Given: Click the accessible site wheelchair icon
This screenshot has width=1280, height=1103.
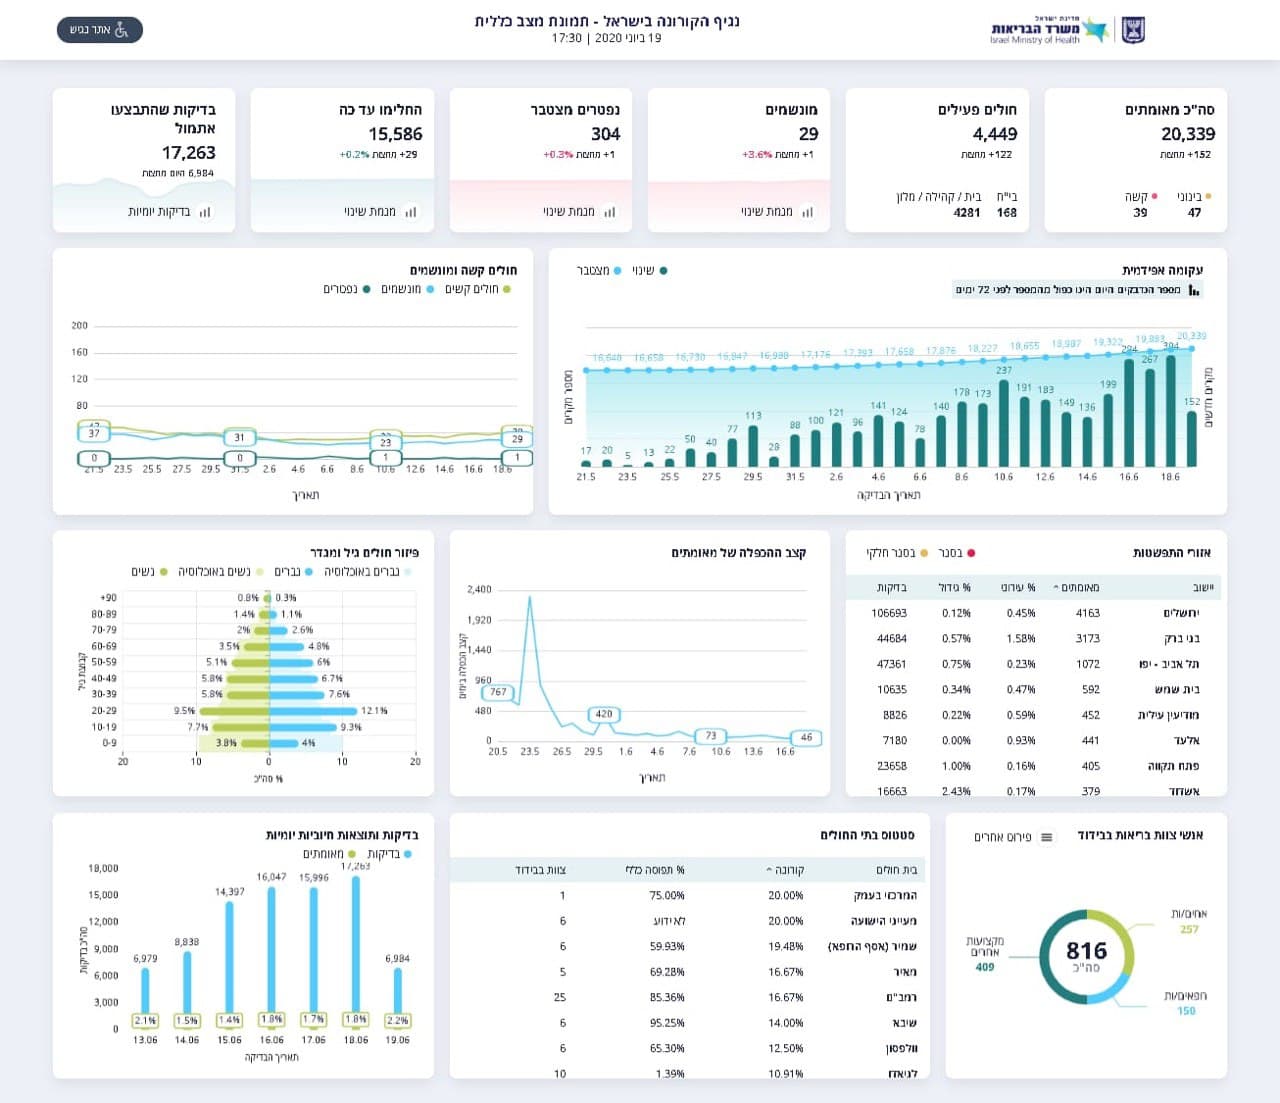Looking at the screenshot, I should point(122,30).
